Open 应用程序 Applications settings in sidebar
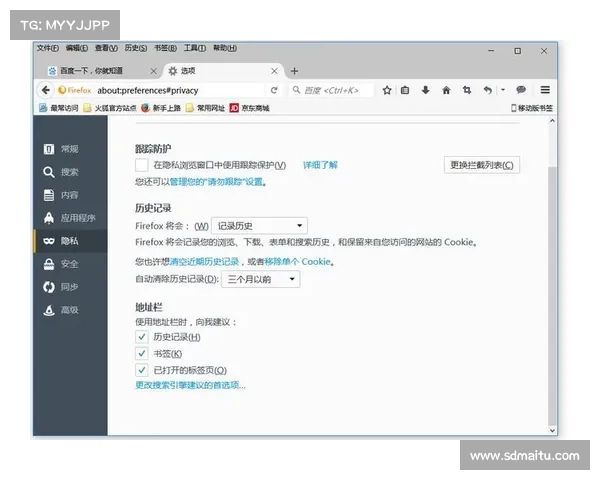 pos(70,218)
